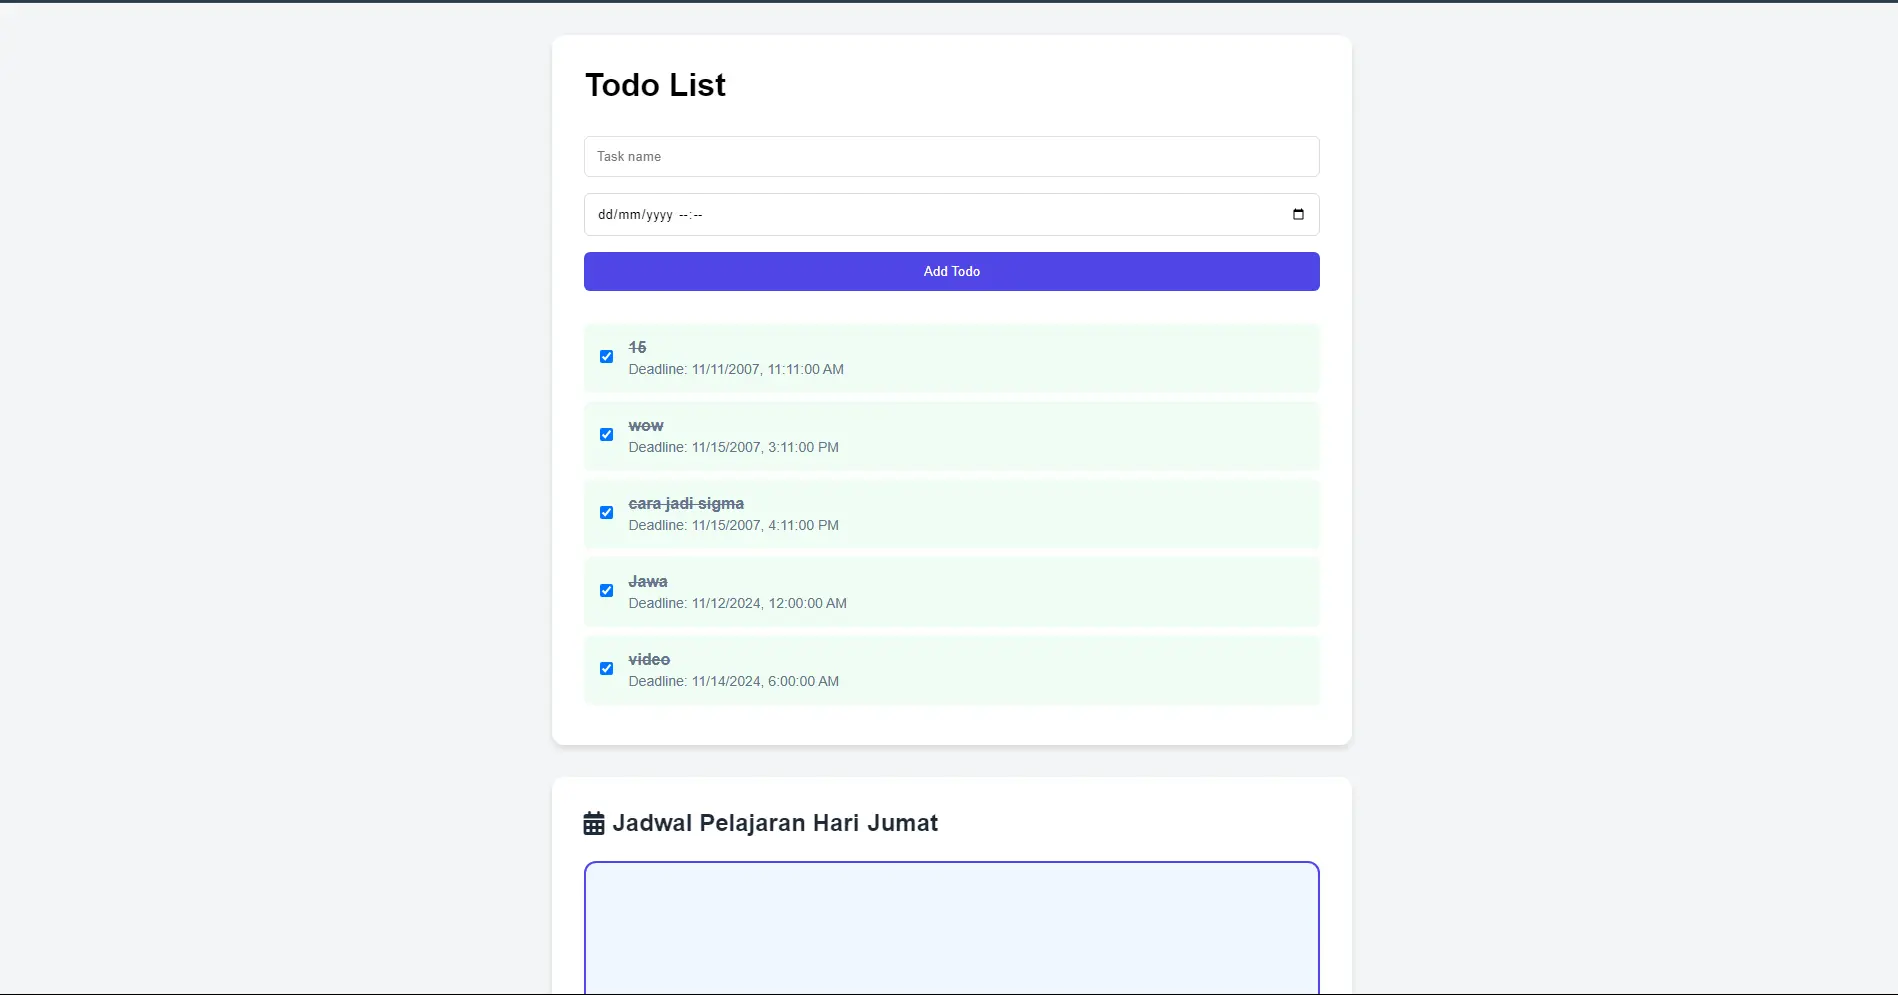Click the Todo List heading
This screenshot has width=1898, height=995.
click(x=655, y=85)
